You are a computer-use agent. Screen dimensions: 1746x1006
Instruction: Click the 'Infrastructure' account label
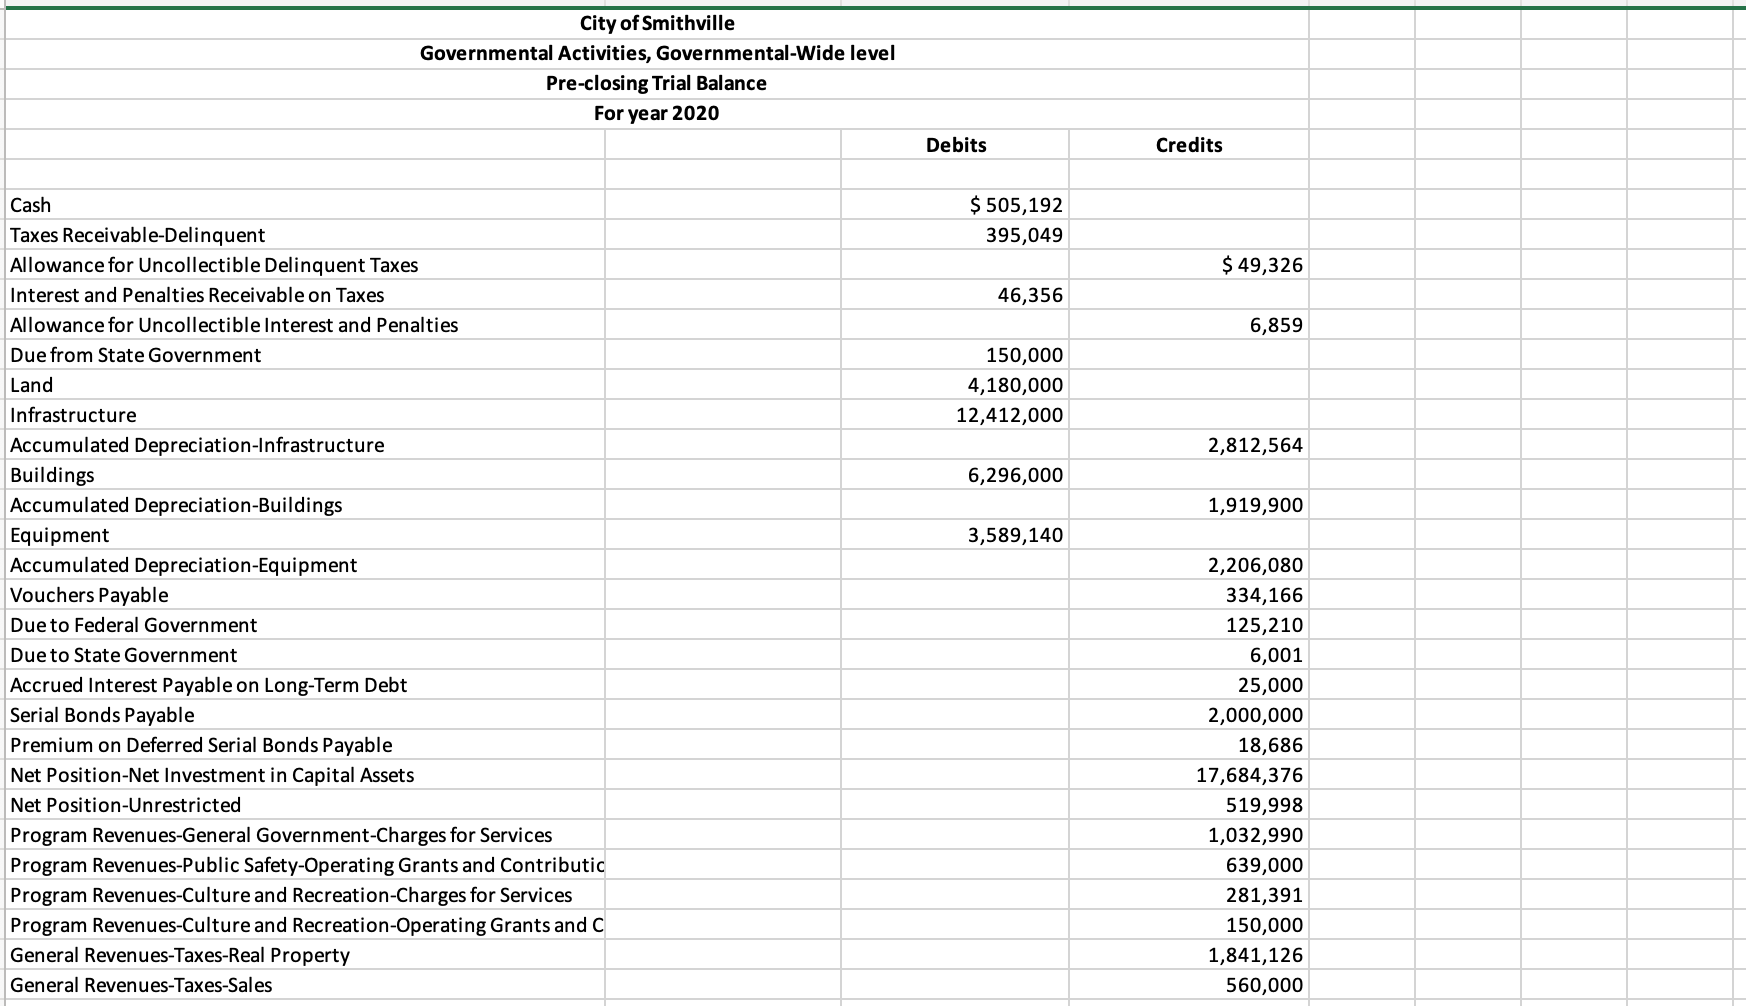tap(73, 415)
